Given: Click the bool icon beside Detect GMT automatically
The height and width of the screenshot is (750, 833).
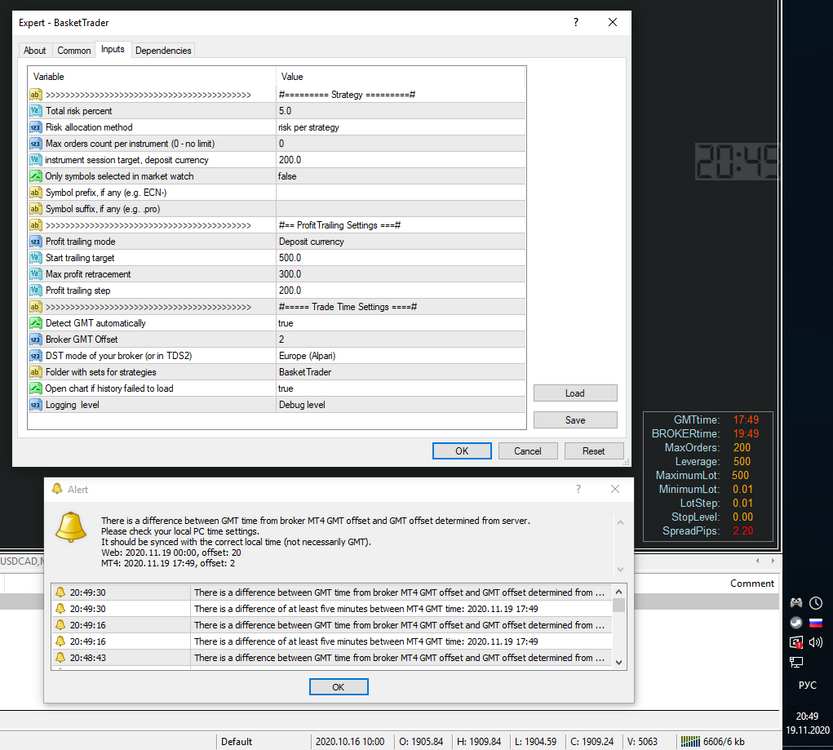Looking at the screenshot, I should (x=35, y=323).
